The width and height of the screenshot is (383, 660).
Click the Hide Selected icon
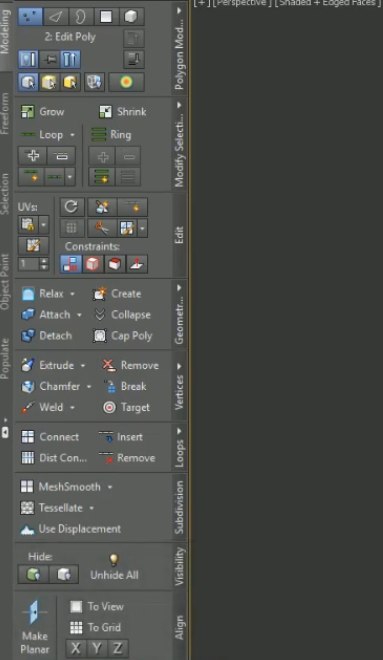coord(33,574)
